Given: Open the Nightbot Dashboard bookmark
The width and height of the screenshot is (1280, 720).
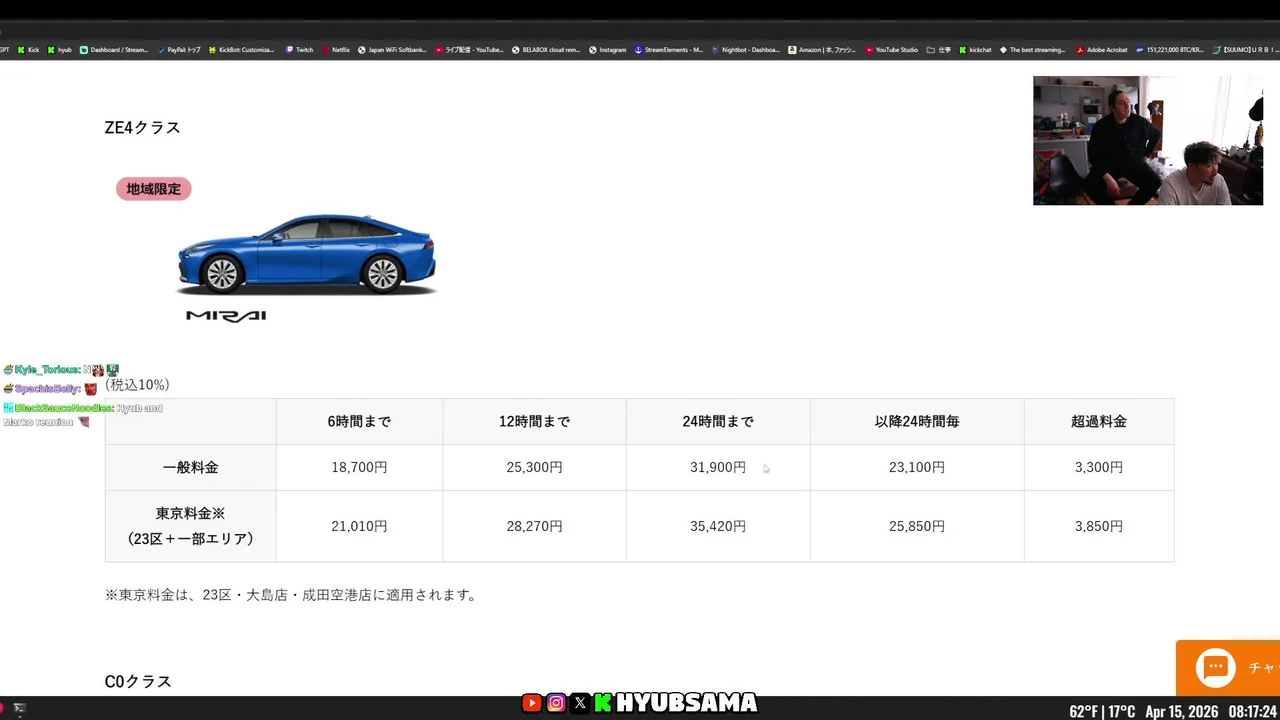Looking at the screenshot, I should click(745, 49).
